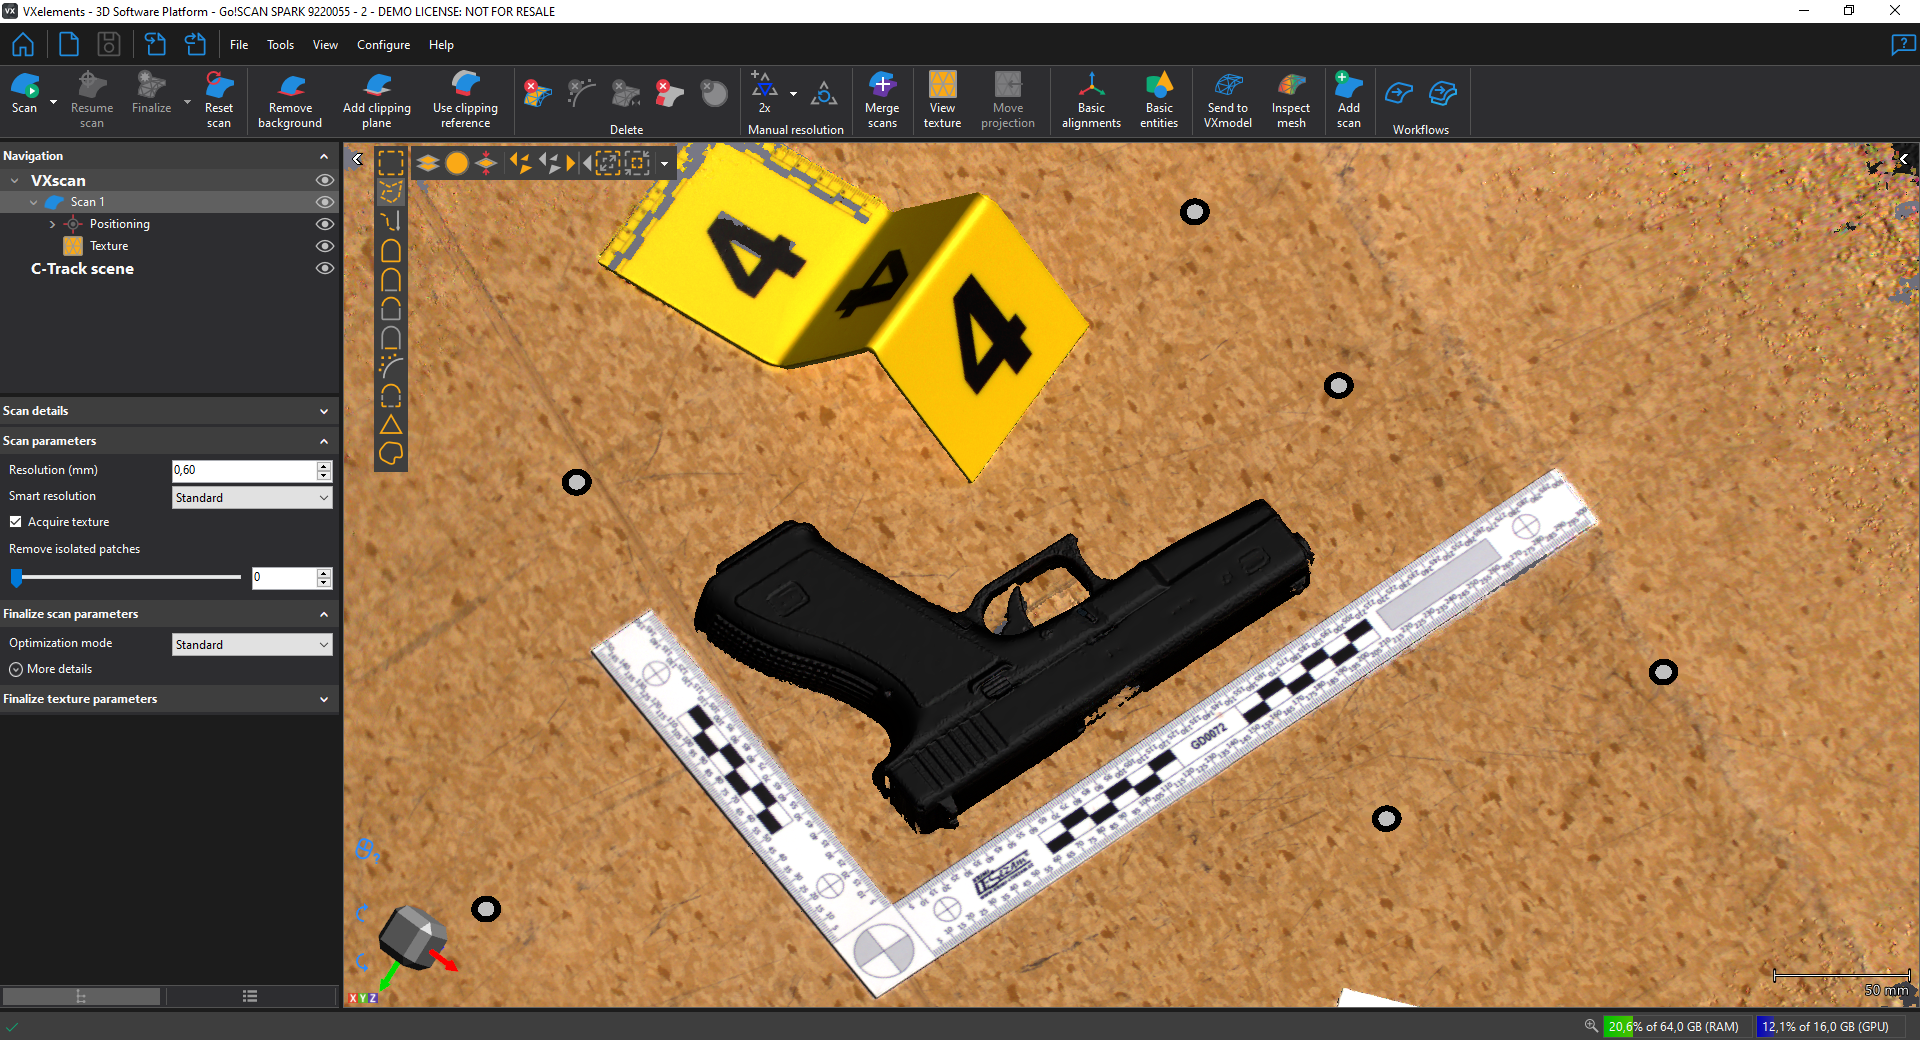Open the Tools menu
This screenshot has height=1040, width=1920.
tap(280, 45)
